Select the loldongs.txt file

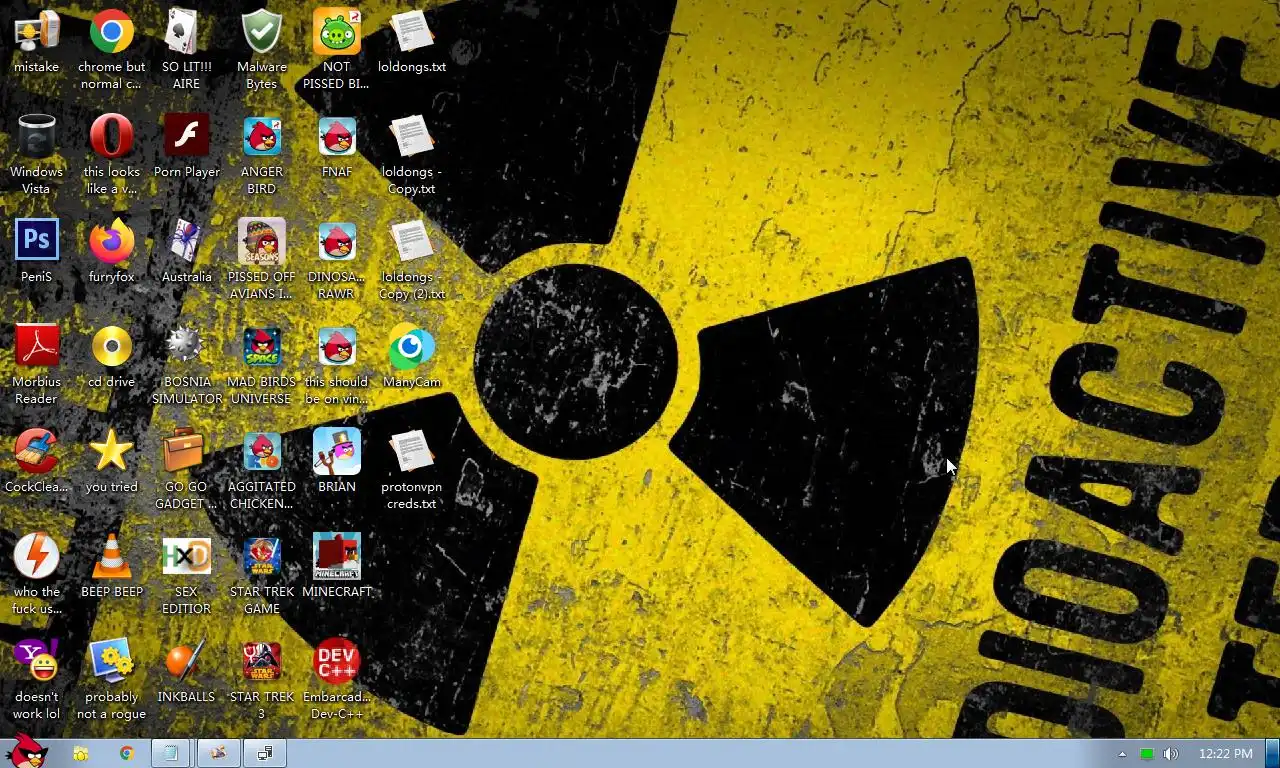411,42
